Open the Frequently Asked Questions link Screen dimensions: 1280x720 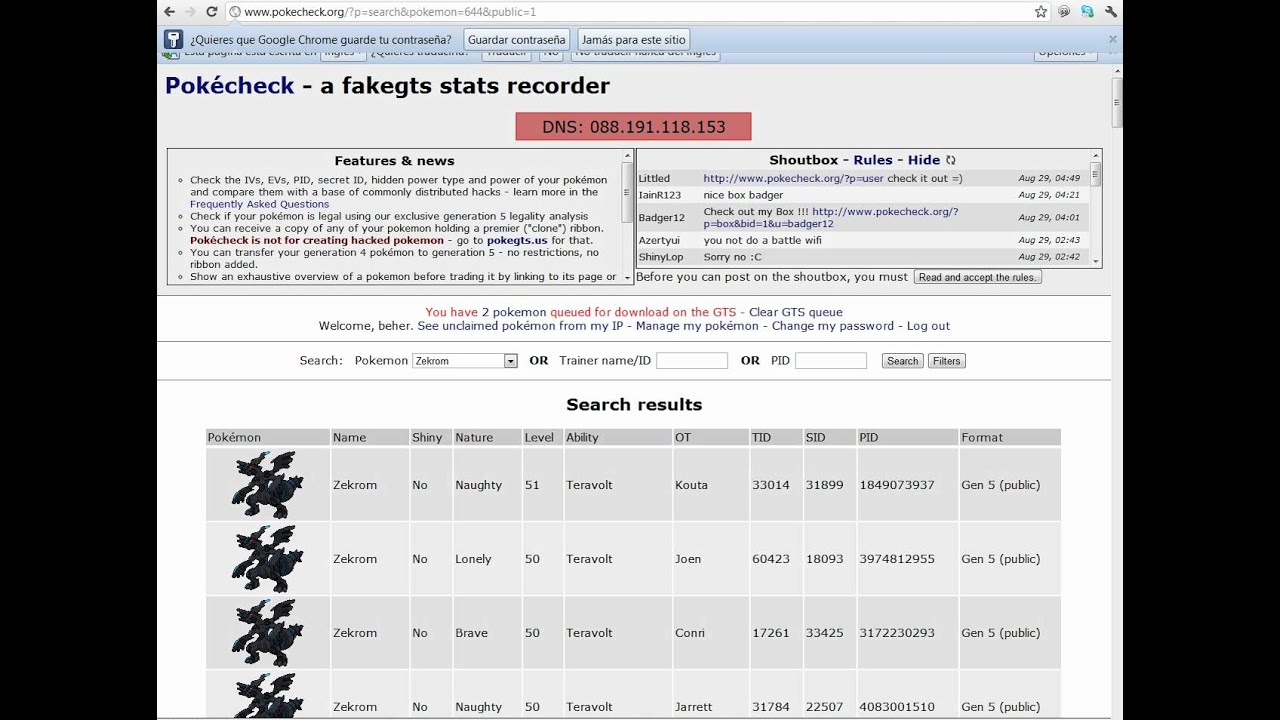pyautogui.click(x=259, y=204)
